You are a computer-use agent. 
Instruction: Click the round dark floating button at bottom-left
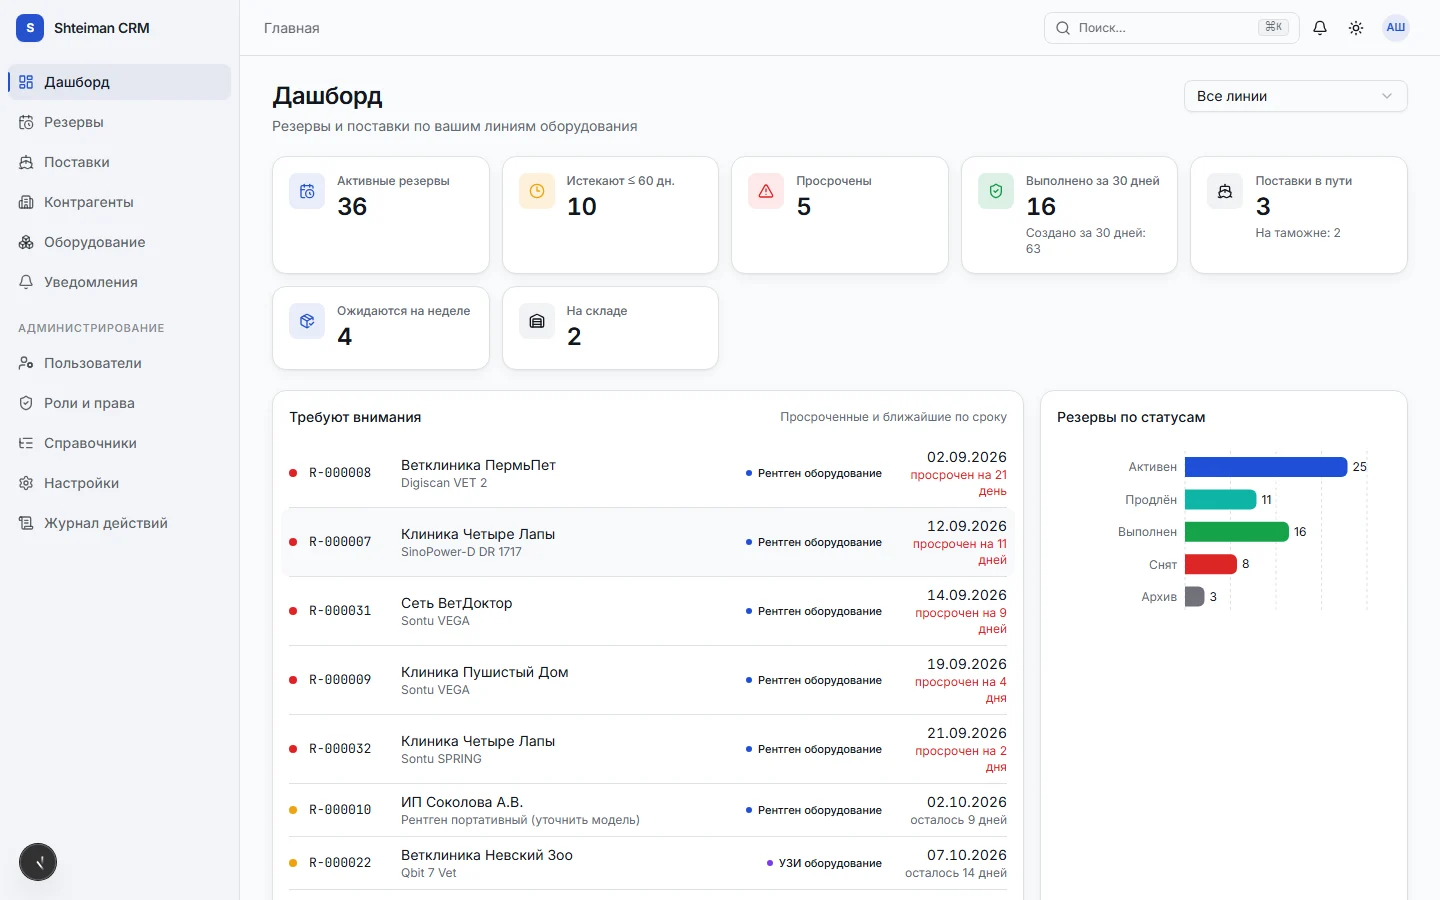(x=38, y=862)
